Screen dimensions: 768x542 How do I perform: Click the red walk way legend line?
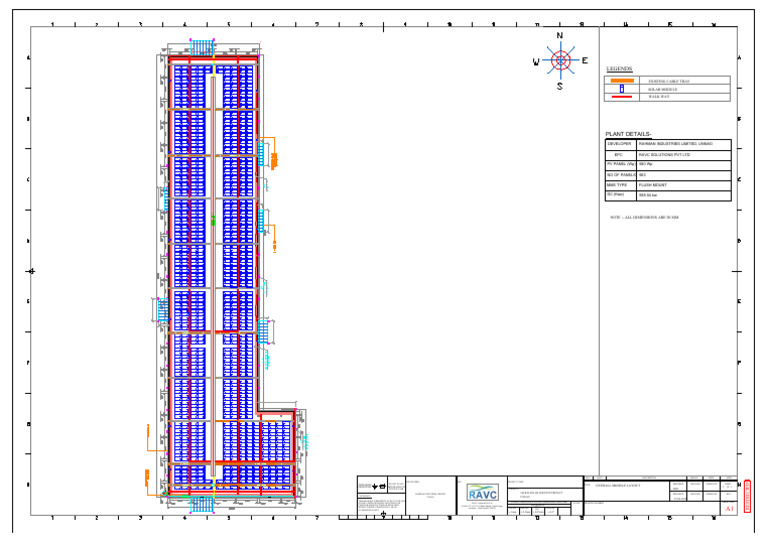621,97
